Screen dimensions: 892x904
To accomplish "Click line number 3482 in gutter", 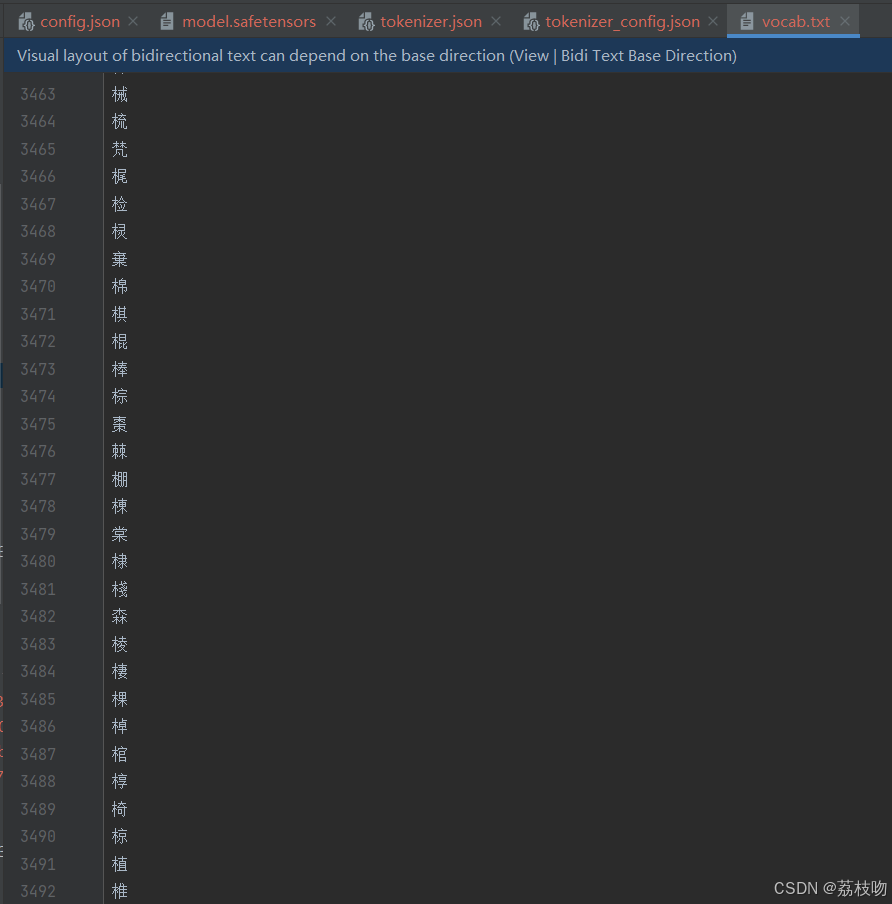I will (38, 617).
